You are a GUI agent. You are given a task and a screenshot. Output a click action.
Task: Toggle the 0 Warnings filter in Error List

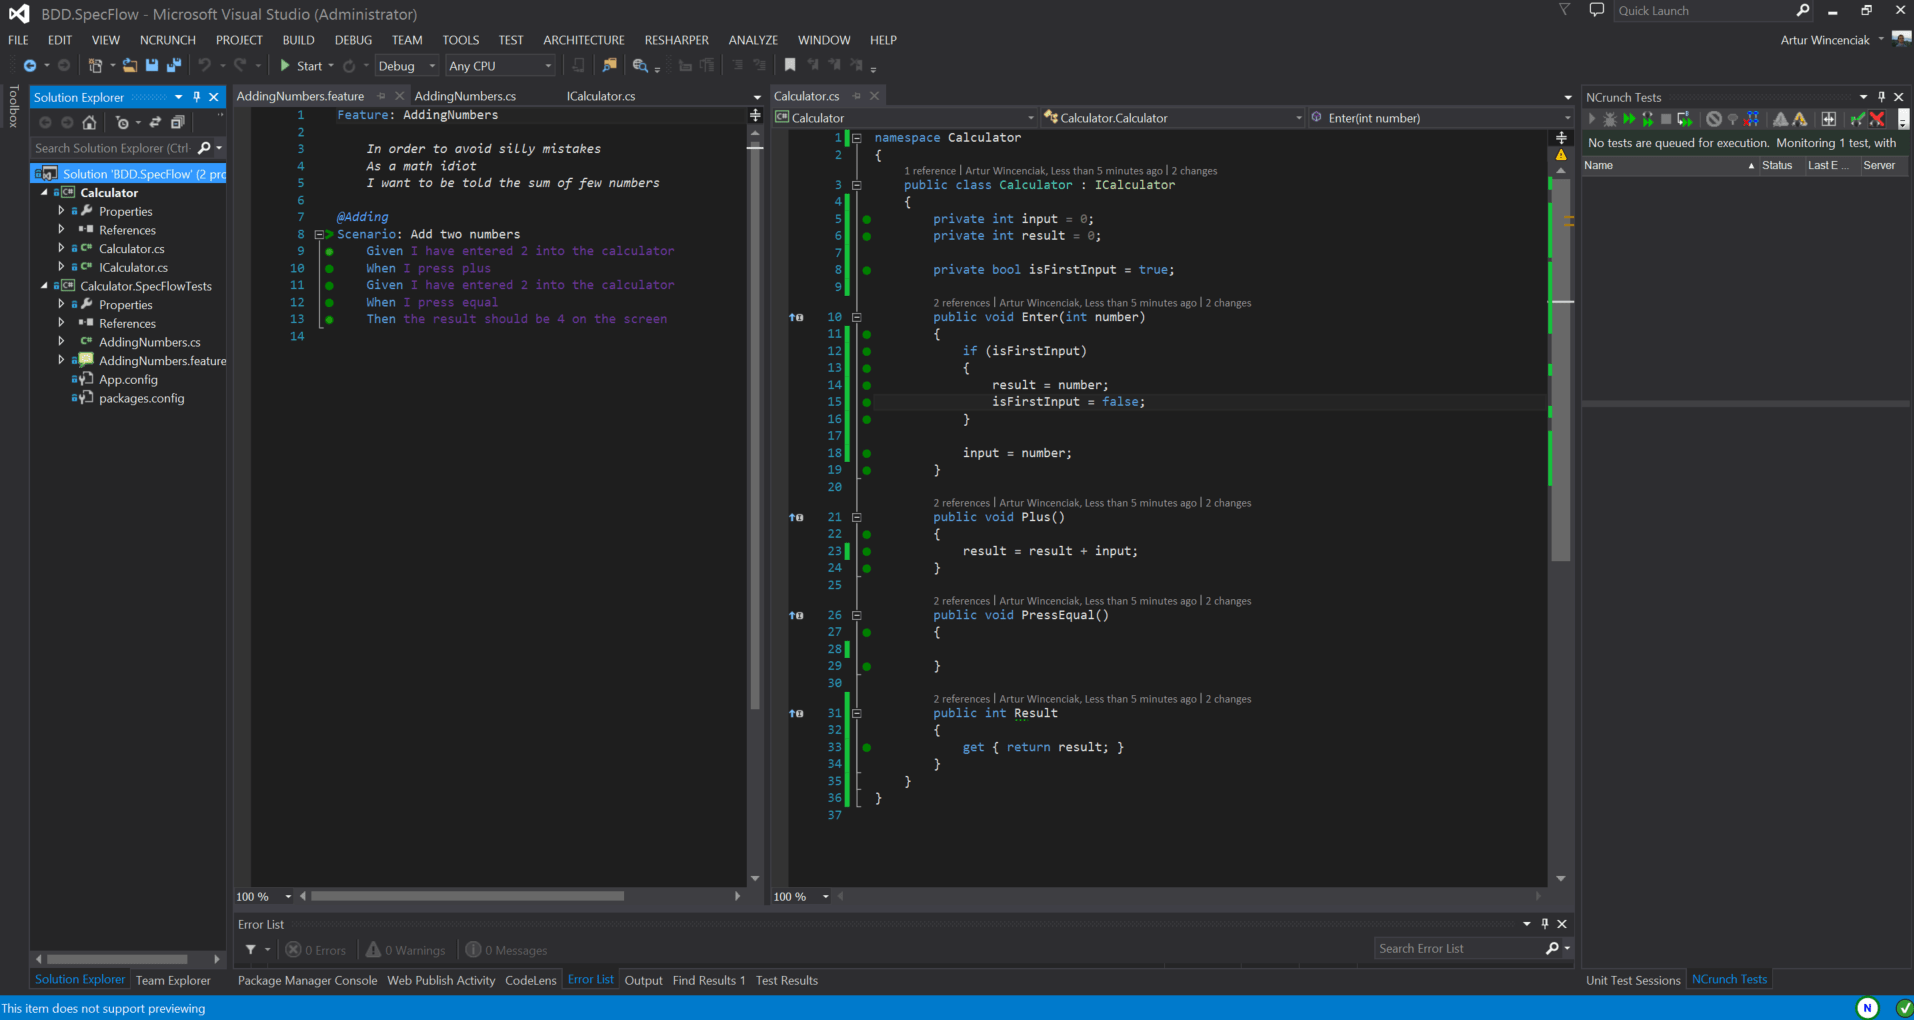pyautogui.click(x=406, y=950)
